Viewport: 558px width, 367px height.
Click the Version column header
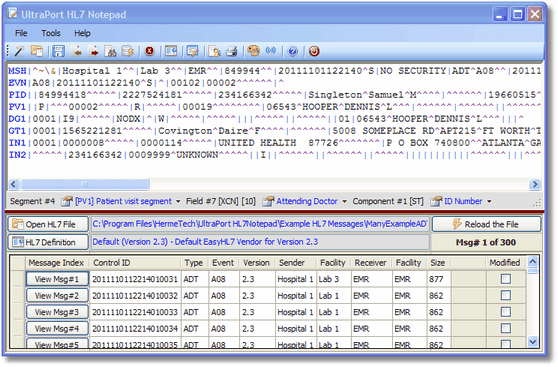257,263
